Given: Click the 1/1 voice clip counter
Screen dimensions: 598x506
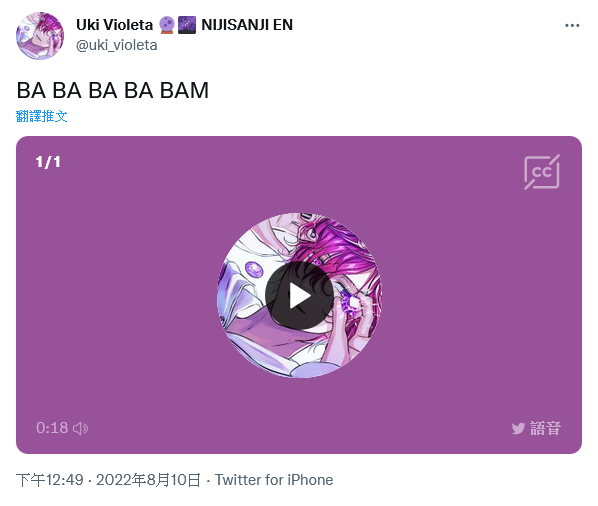Looking at the screenshot, I should (48, 162).
